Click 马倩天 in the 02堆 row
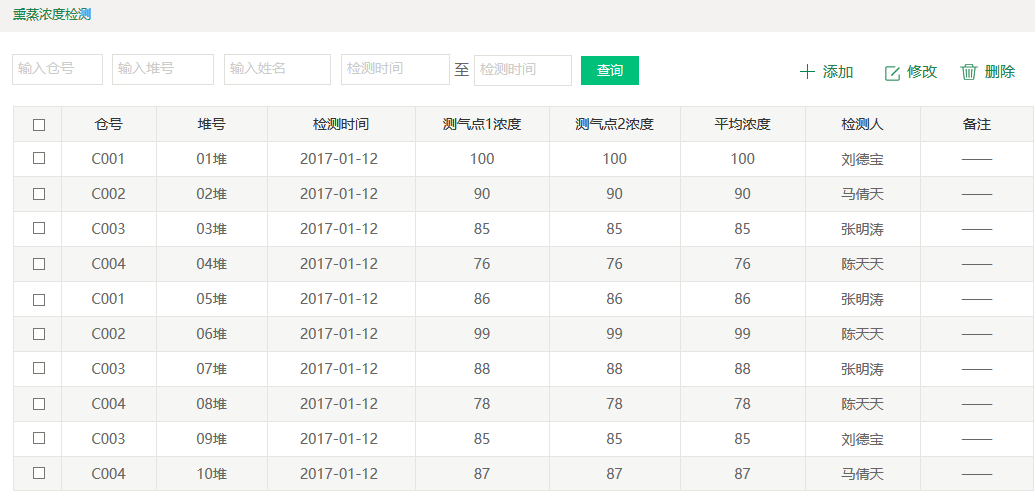Image resolution: width=1035 pixels, height=495 pixels. click(x=862, y=194)
